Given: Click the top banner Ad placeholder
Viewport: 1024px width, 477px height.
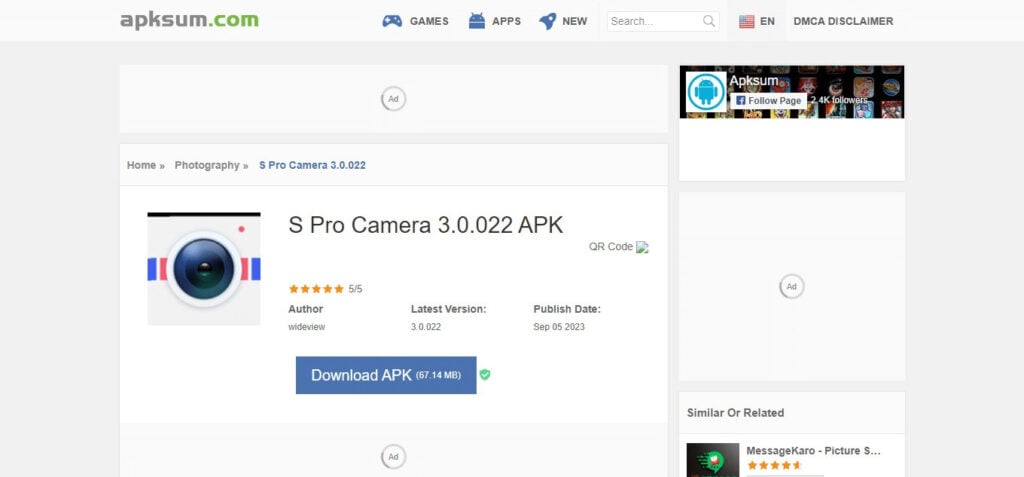Looking at the screenshot, I should coord(393,99).
